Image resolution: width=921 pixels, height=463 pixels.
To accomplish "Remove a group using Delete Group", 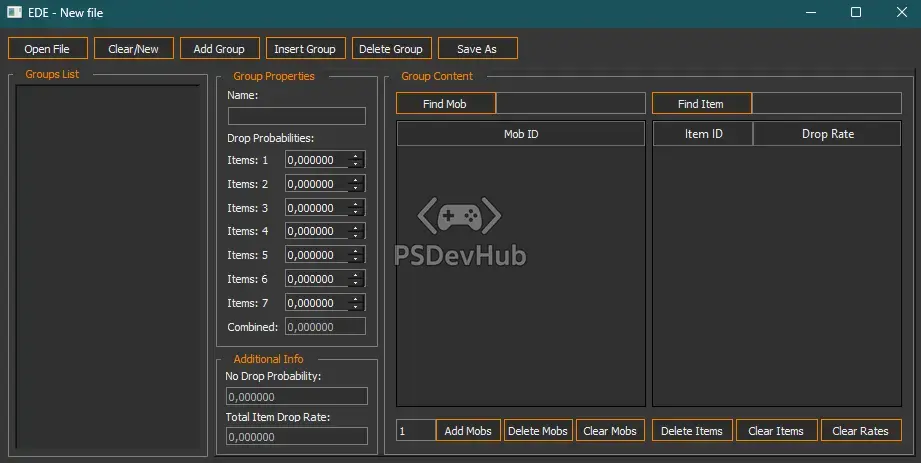I will click(x=391, y=48).
